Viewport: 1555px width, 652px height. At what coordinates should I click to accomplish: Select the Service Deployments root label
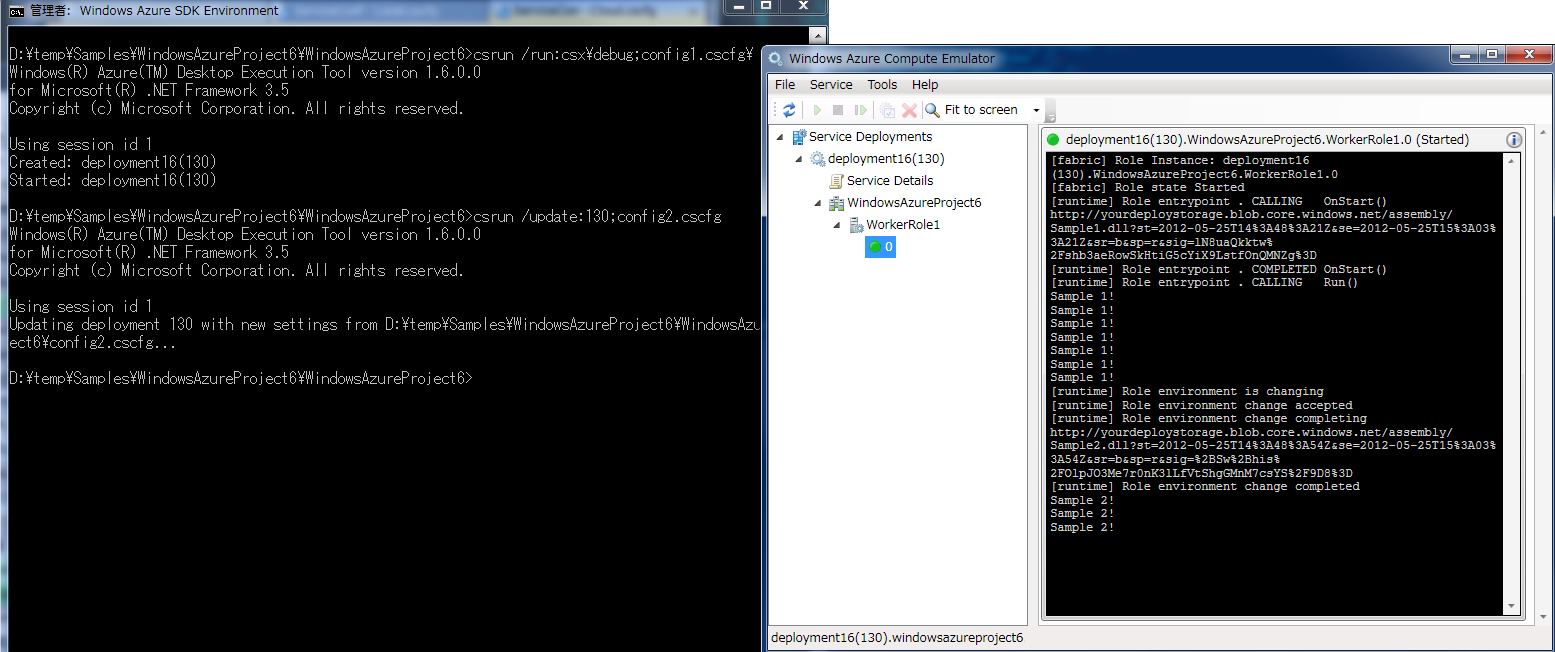pos(870,137)
